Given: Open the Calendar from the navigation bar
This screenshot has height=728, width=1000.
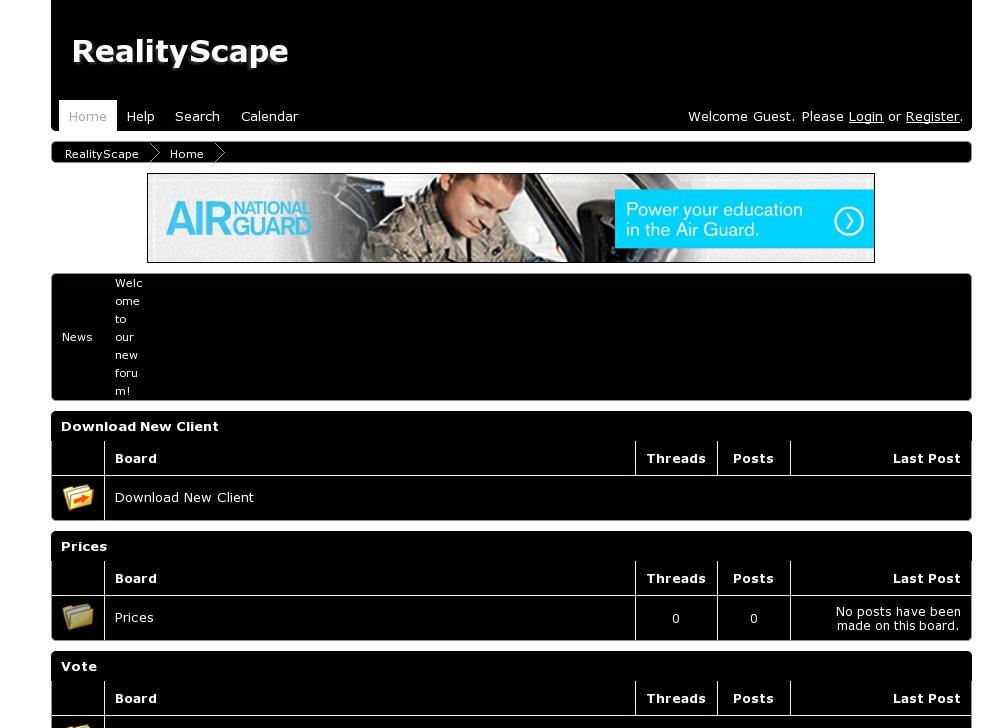Looking at the screenshot, I should [269, 116].
